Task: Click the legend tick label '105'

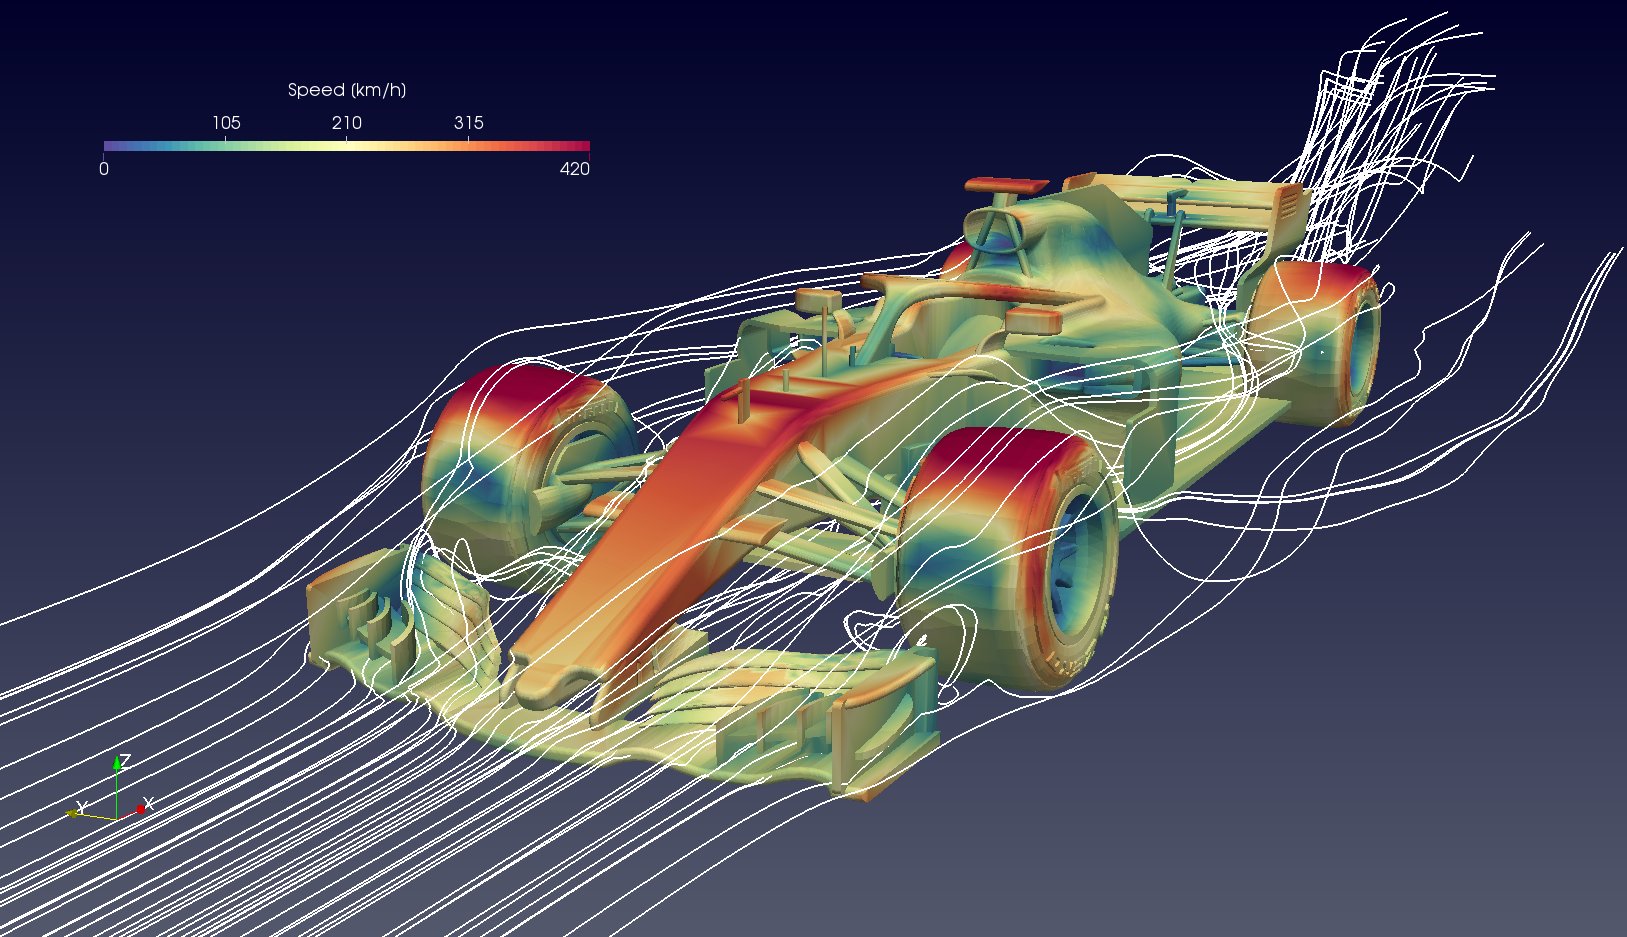Action: click(x=226, y=123)
